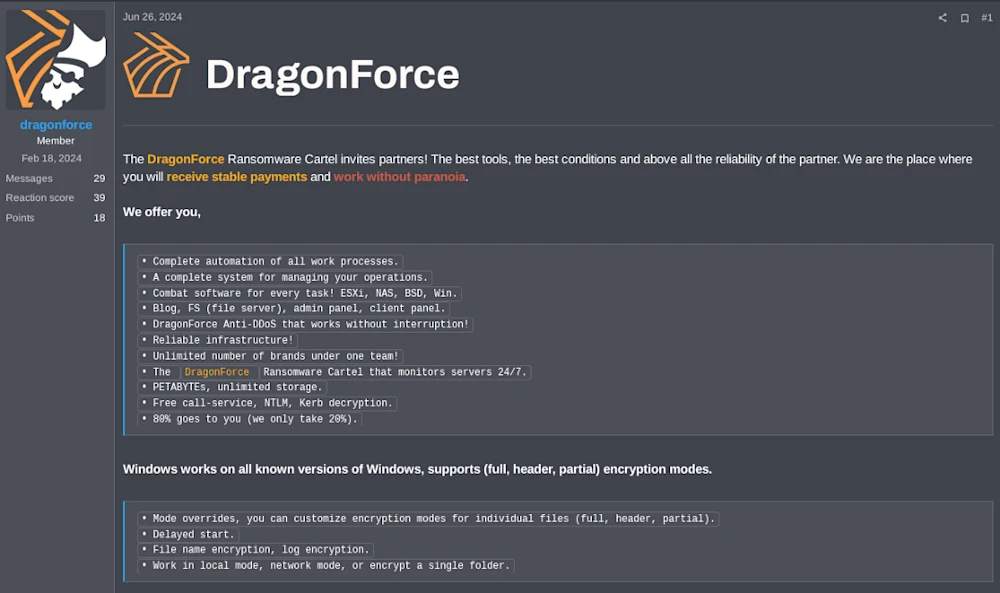The height and width of the screenshot is (593, 1000).
Task: Jump to this post via the #1 permalink
Action: point(987,17)
